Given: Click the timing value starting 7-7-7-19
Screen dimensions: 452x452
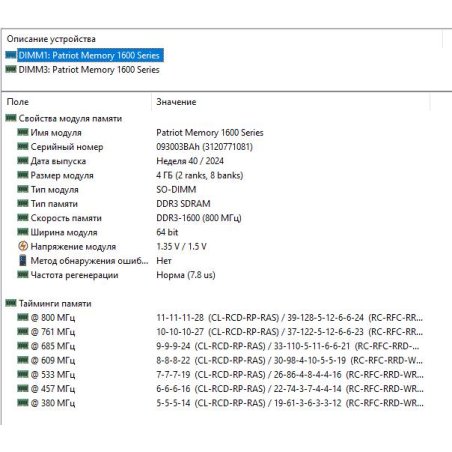Looking at the screenshot, I should coord(290,375).
